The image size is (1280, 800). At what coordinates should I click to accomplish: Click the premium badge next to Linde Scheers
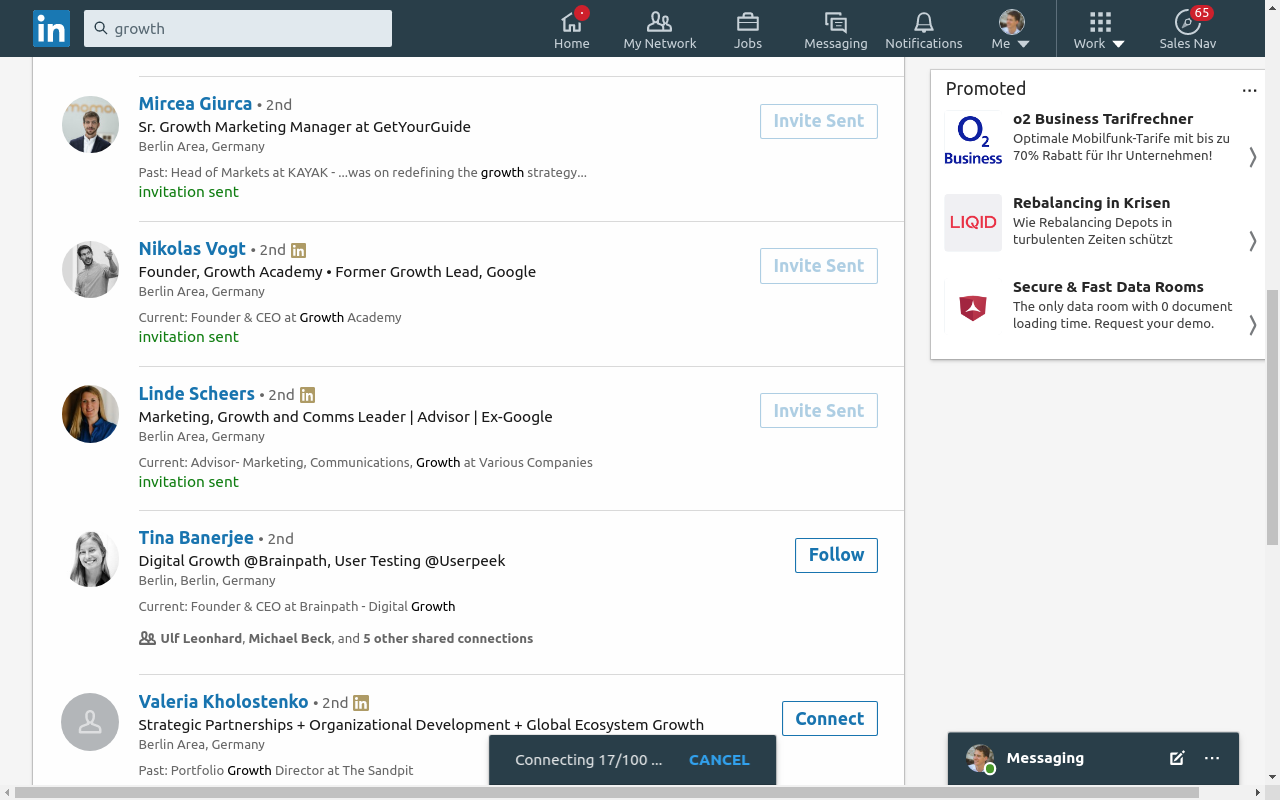click(307, 395)
